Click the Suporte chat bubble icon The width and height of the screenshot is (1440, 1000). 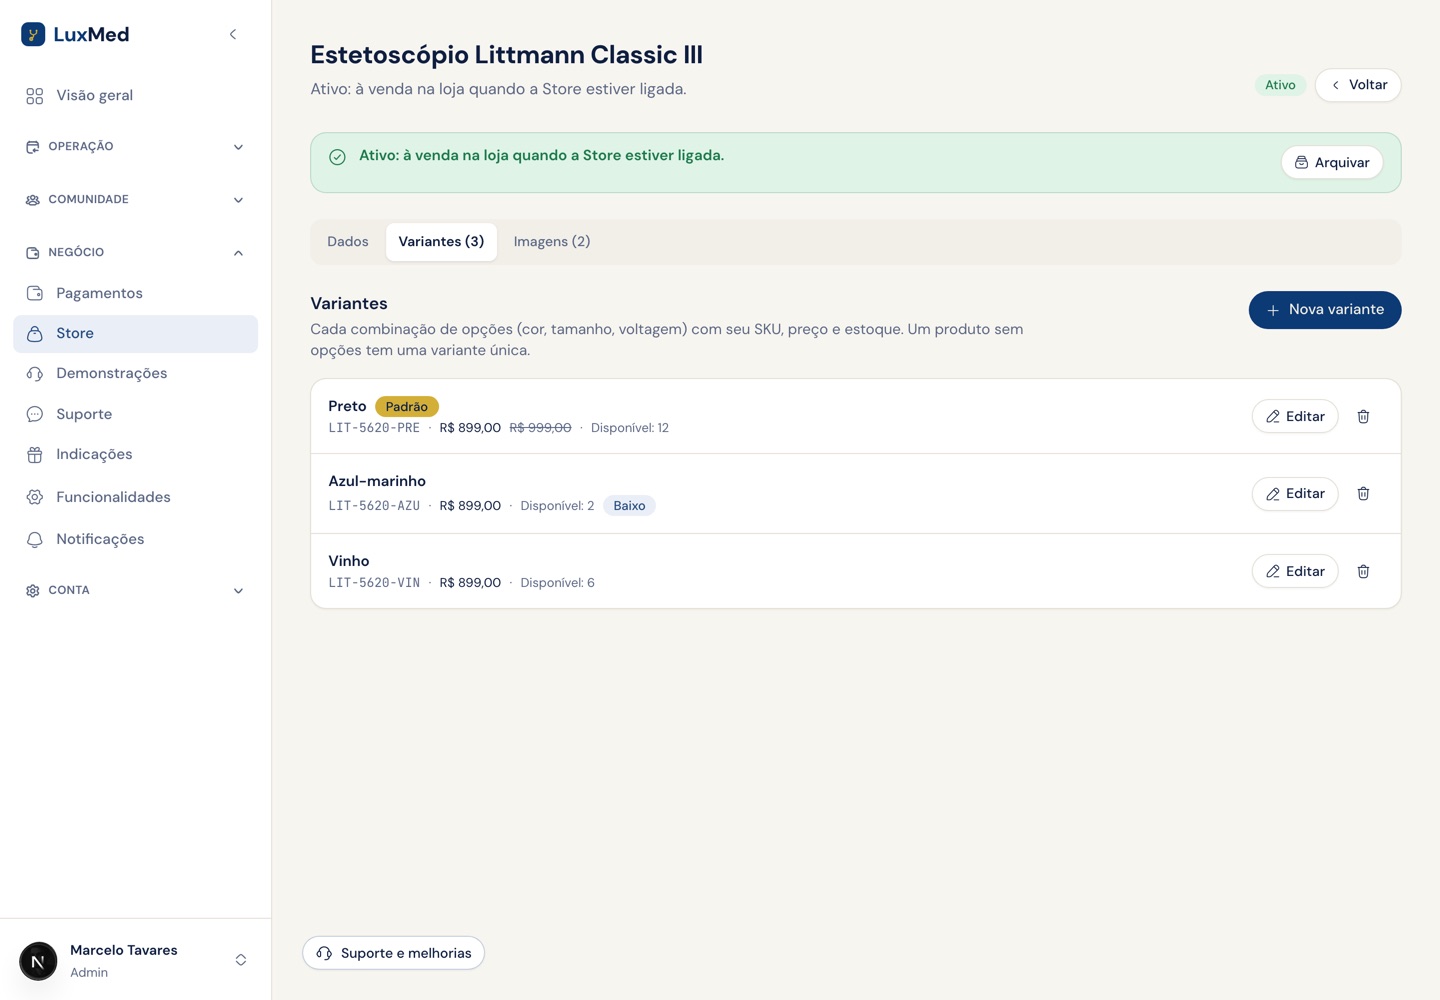point(35,414)
